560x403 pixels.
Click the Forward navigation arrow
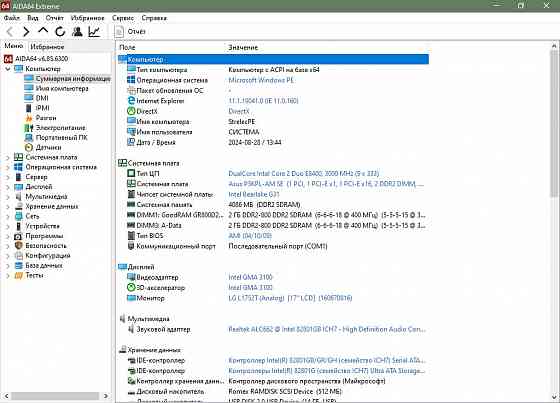tap(26, 32)
